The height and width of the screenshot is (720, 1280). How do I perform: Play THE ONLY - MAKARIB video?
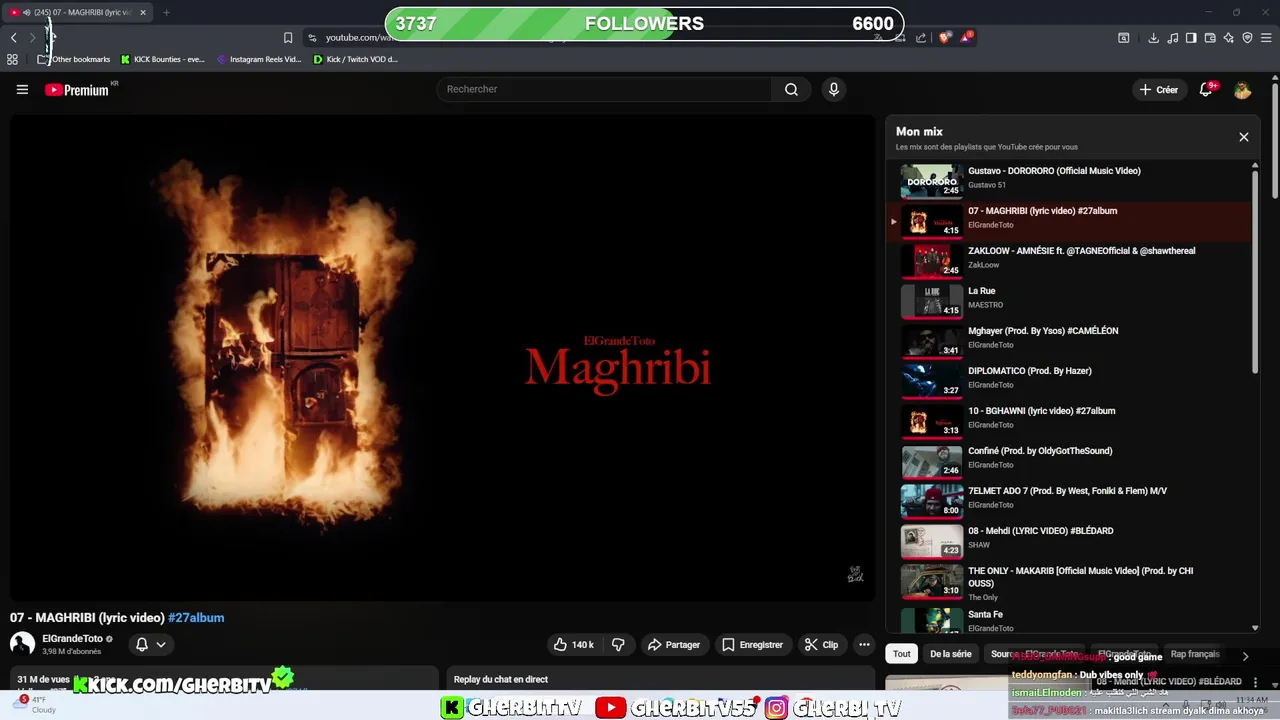click(1069, 582)
